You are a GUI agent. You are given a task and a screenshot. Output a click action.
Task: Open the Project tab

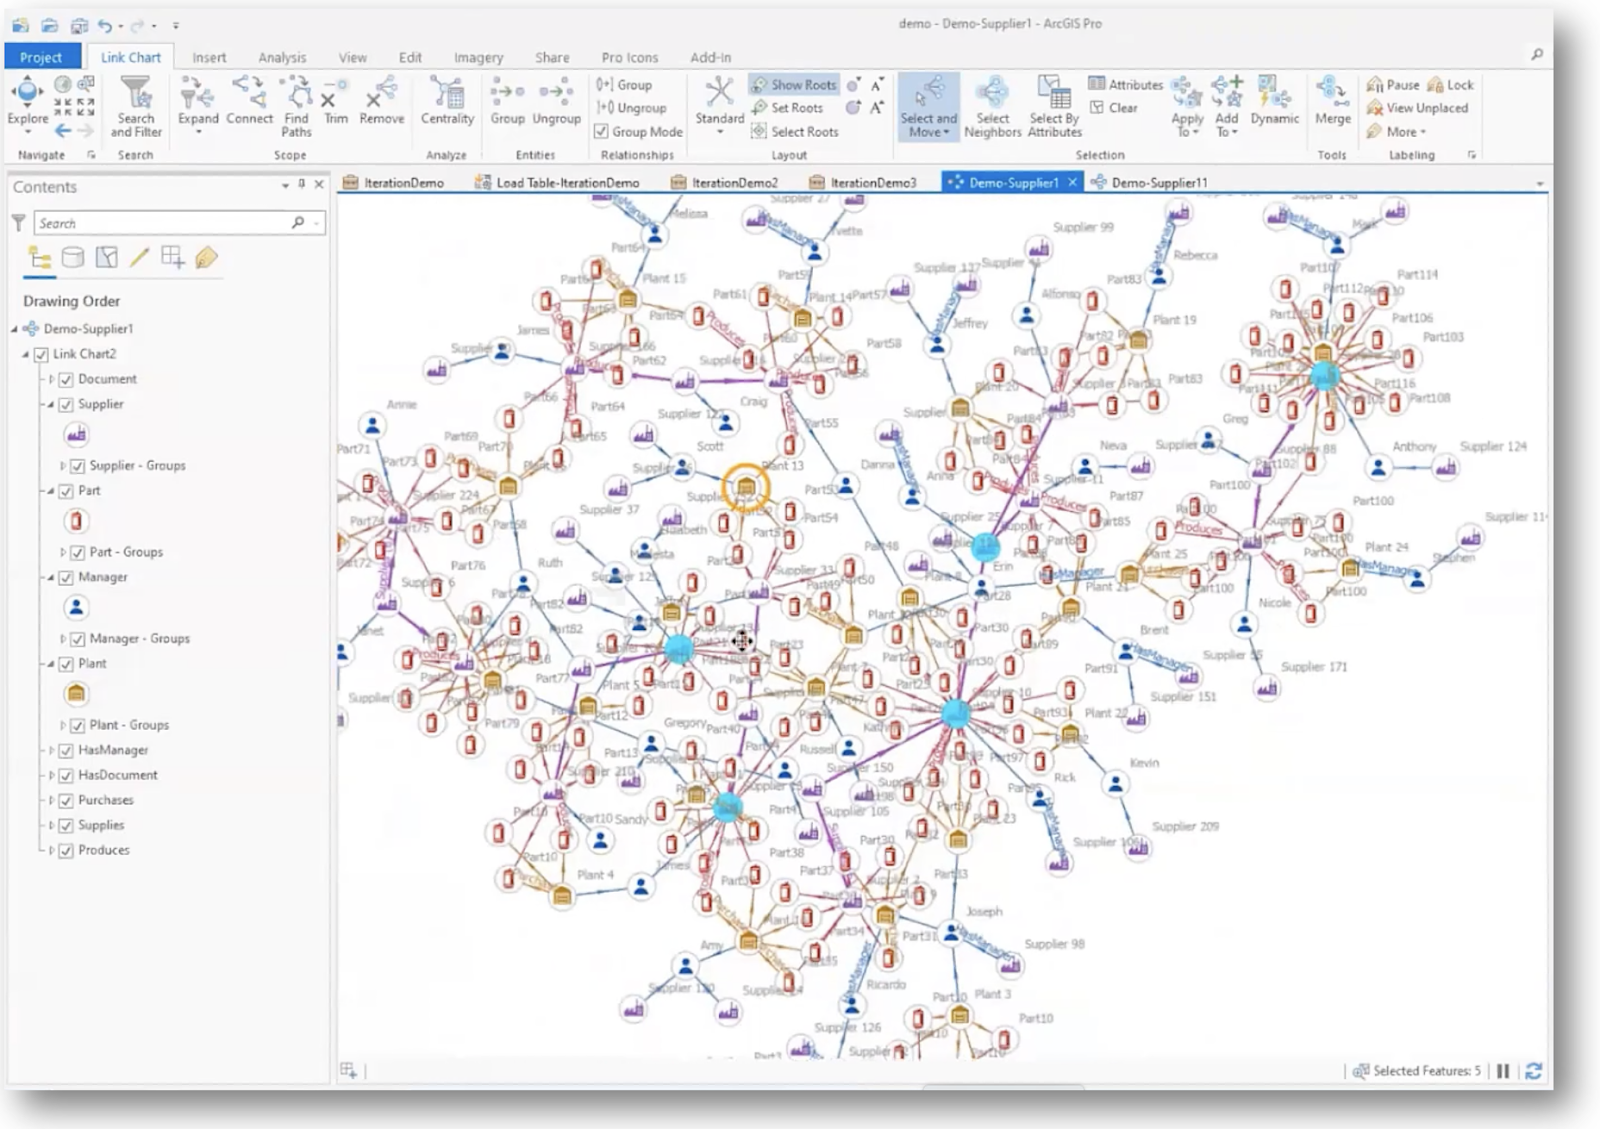click(x=41, y=57)
